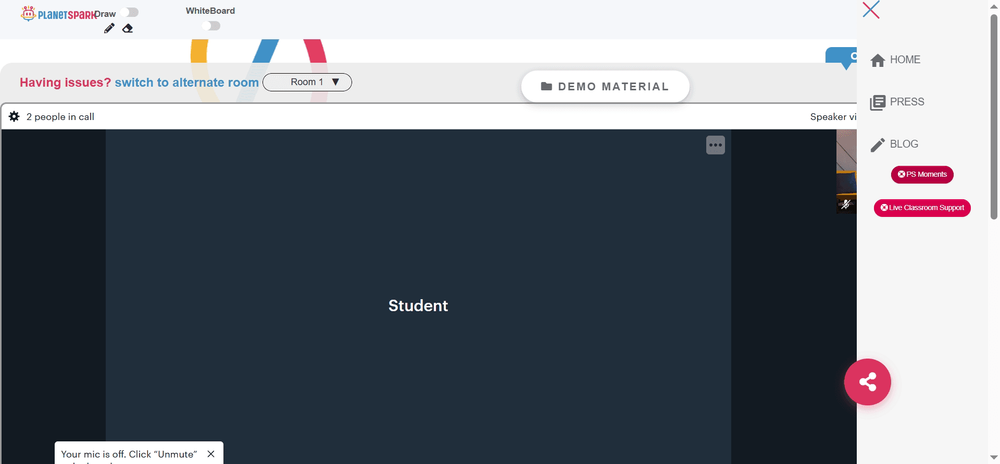Dismiss the mic is off notification
The height and width of the screenshot is (464, 1000).
point(211,454)
